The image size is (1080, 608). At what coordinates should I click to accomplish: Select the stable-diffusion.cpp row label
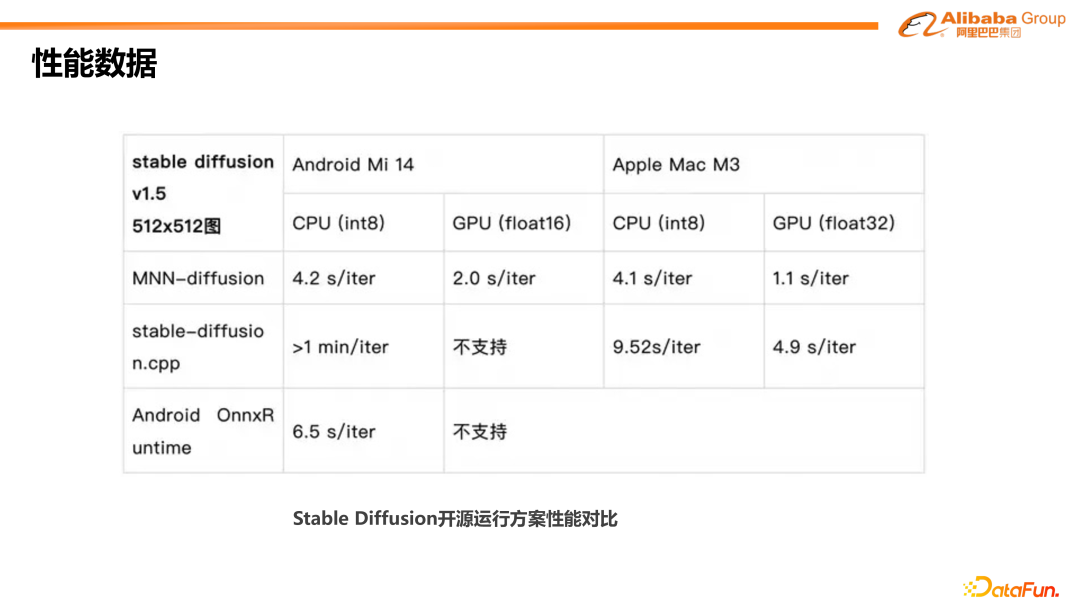click(x=198, y=347)
